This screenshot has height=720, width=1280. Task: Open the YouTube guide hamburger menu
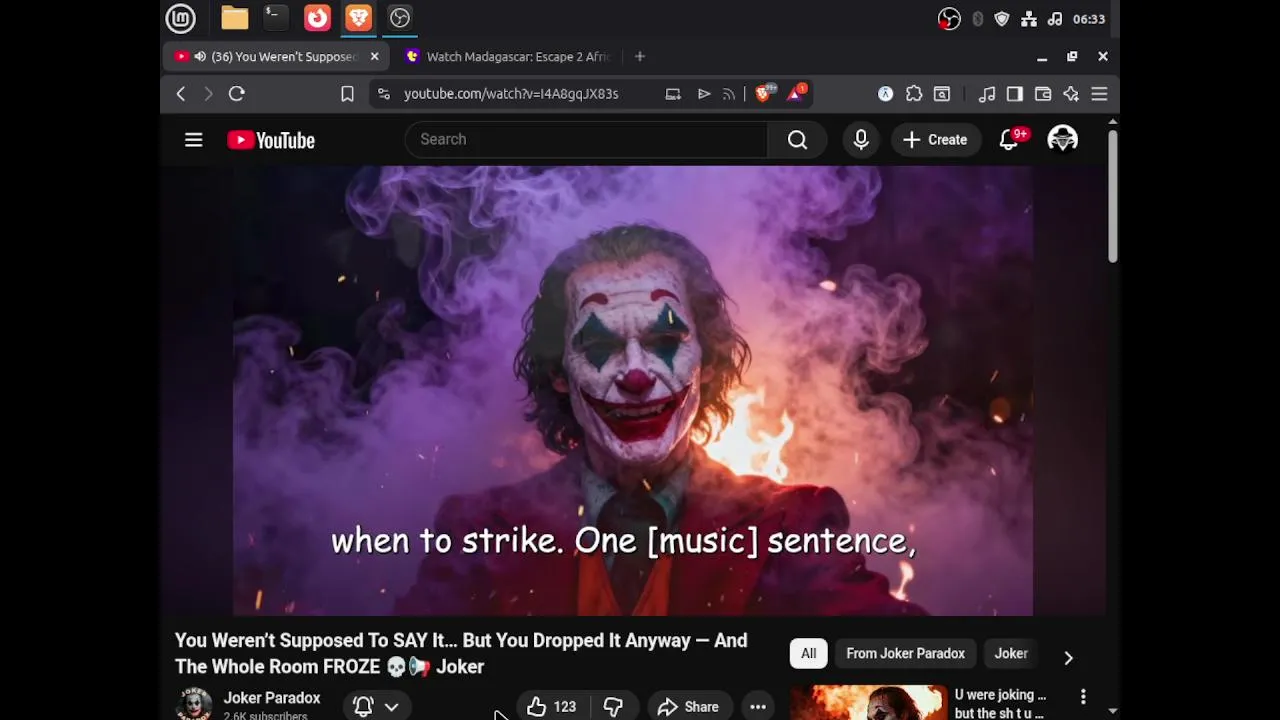point(194,140)
